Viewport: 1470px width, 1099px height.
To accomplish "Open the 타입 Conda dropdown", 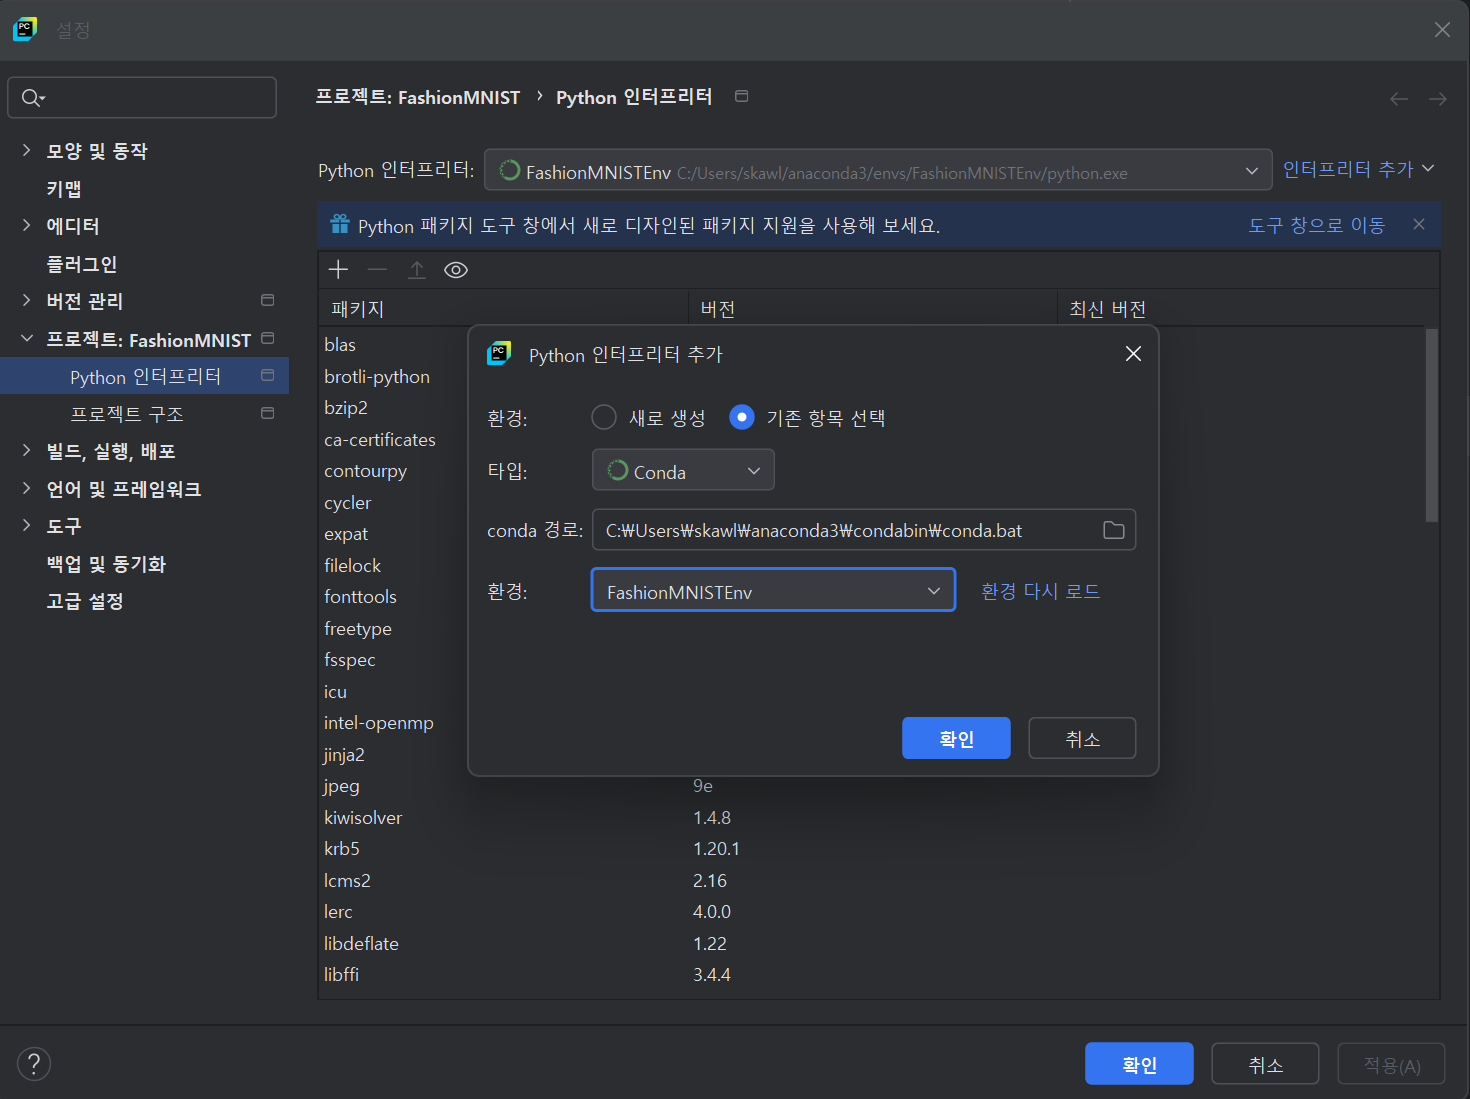I will point(683,470).
